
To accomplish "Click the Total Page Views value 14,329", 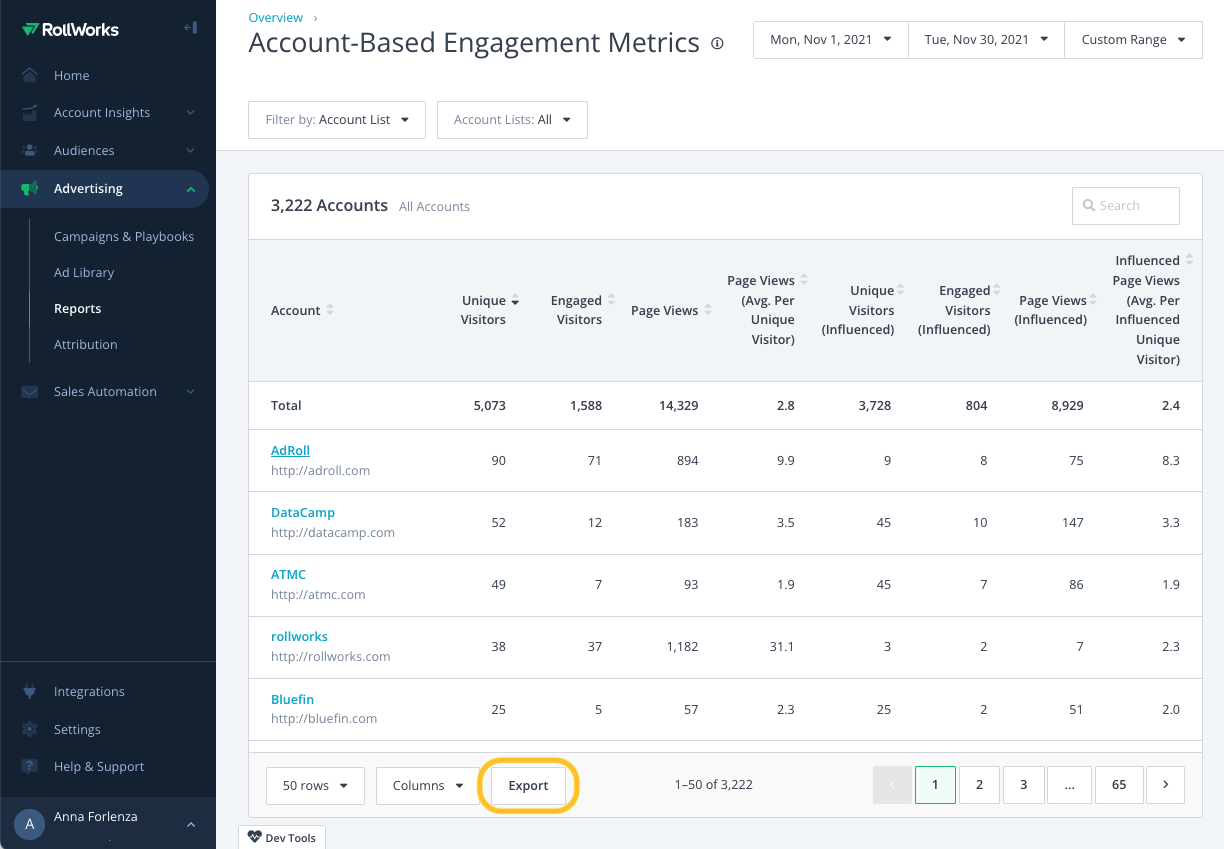I will click(x=677, y=406).
